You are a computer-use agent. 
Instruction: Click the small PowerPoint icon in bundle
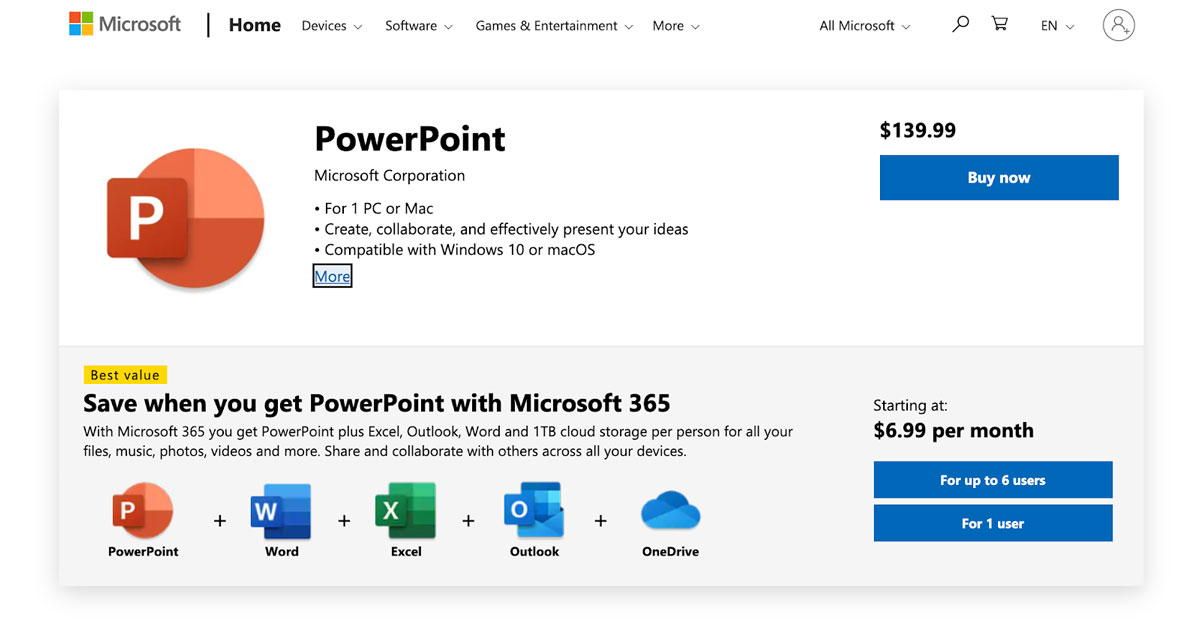pos(143,512)
